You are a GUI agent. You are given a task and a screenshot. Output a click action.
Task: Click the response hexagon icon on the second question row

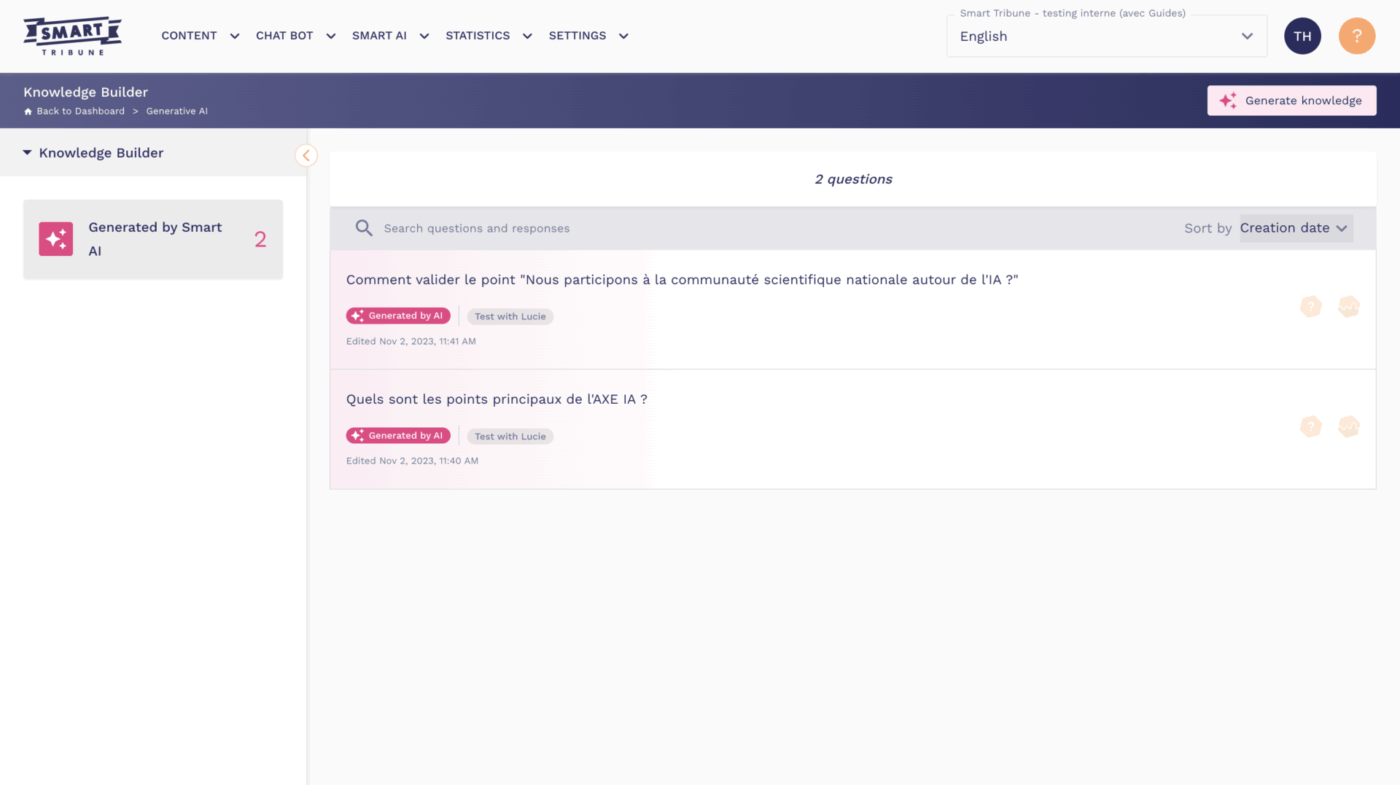tap(1348, 426)
